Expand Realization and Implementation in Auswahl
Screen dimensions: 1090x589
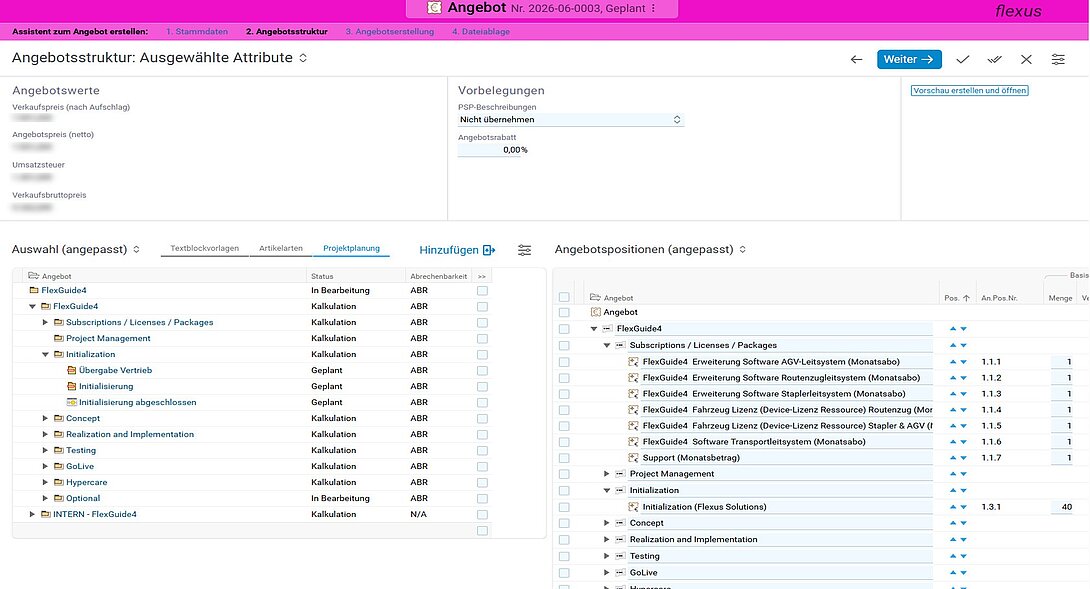45,435
